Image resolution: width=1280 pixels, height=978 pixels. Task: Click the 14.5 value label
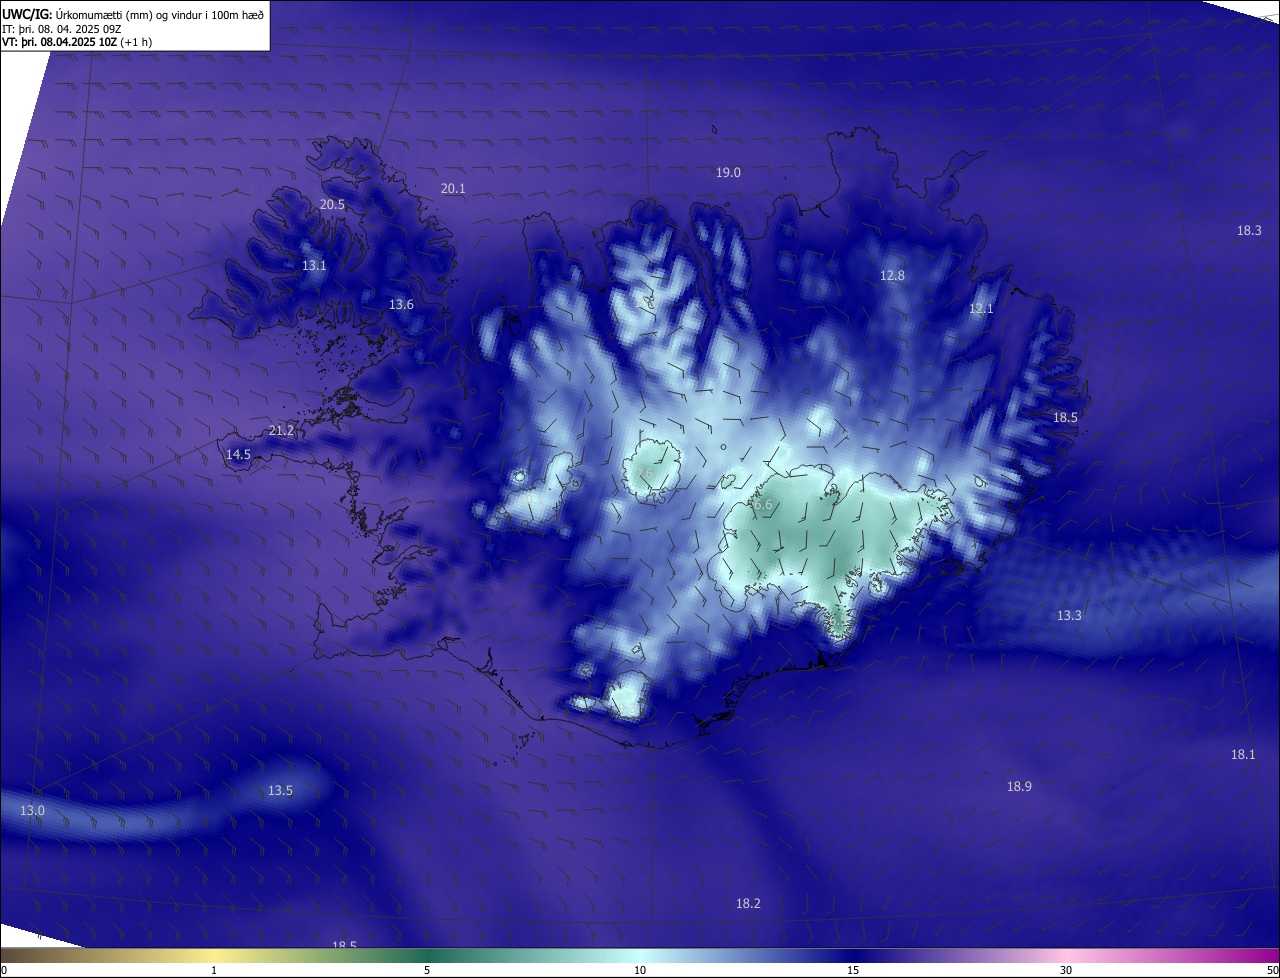click(x=238, y=454)
